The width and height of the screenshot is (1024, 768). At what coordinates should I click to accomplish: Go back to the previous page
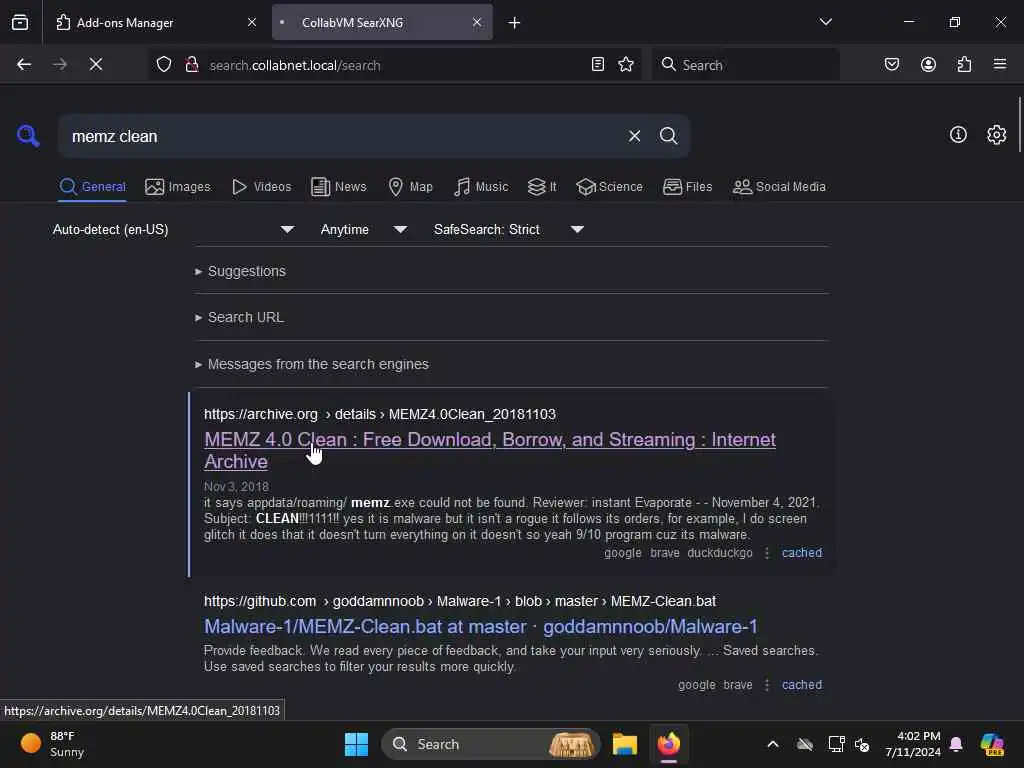tap(24, 64)
